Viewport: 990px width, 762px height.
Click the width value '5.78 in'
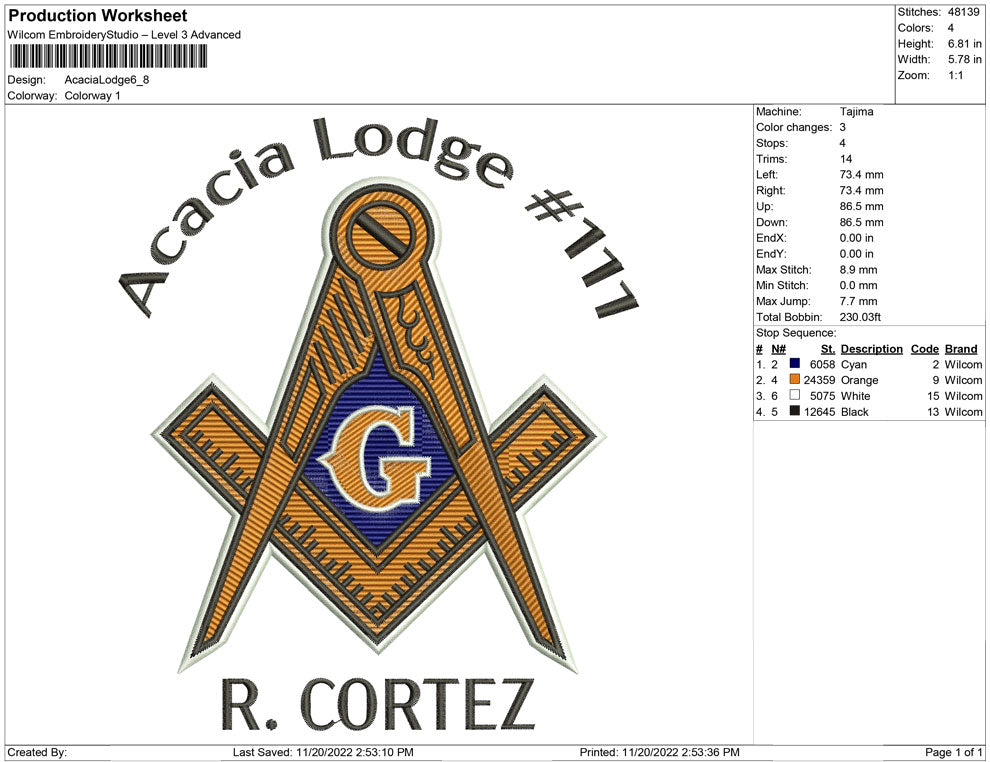[964, 59]
